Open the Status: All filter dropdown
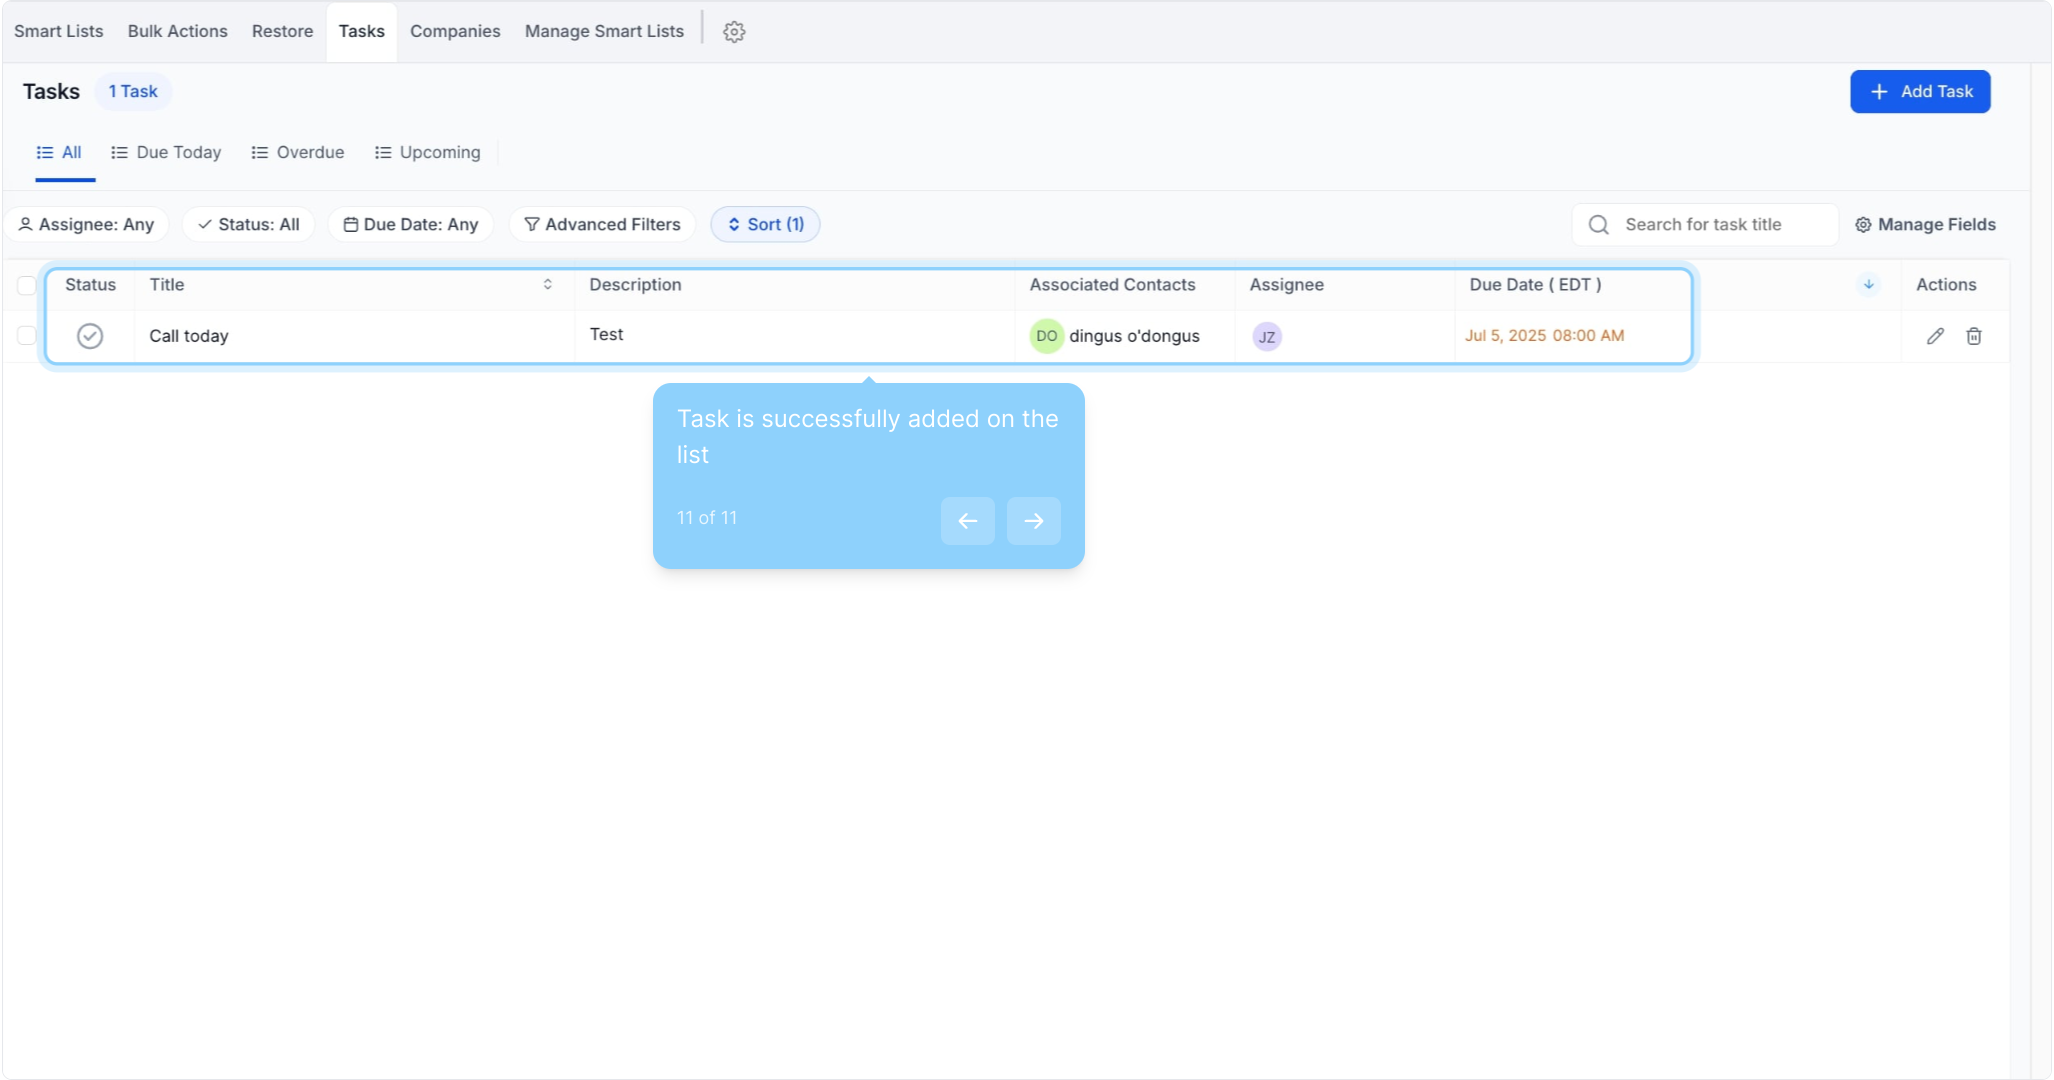 [248, 224]
